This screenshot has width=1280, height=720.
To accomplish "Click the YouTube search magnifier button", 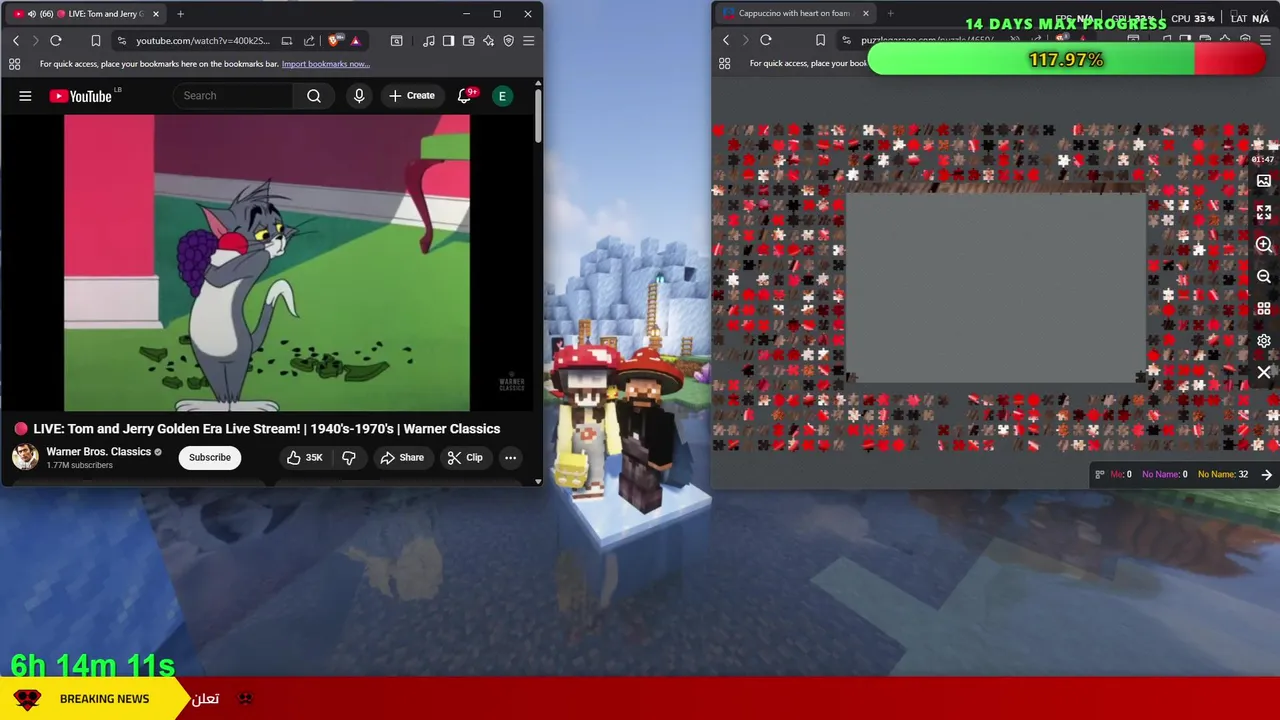I will coord(314,96).
